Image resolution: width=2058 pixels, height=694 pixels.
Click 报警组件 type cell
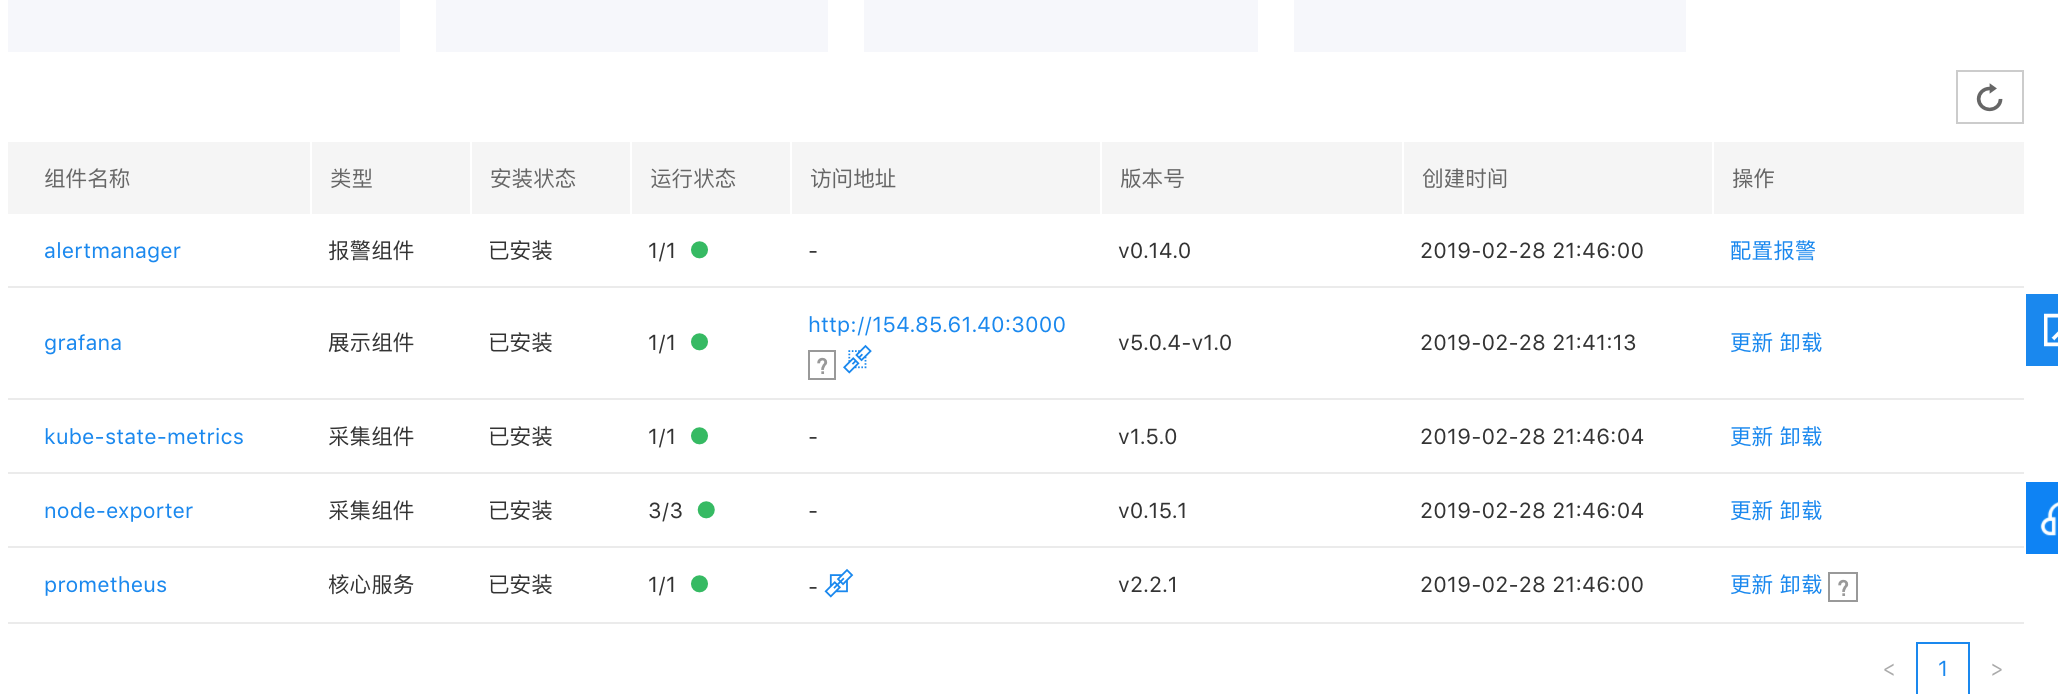[371, 251]
